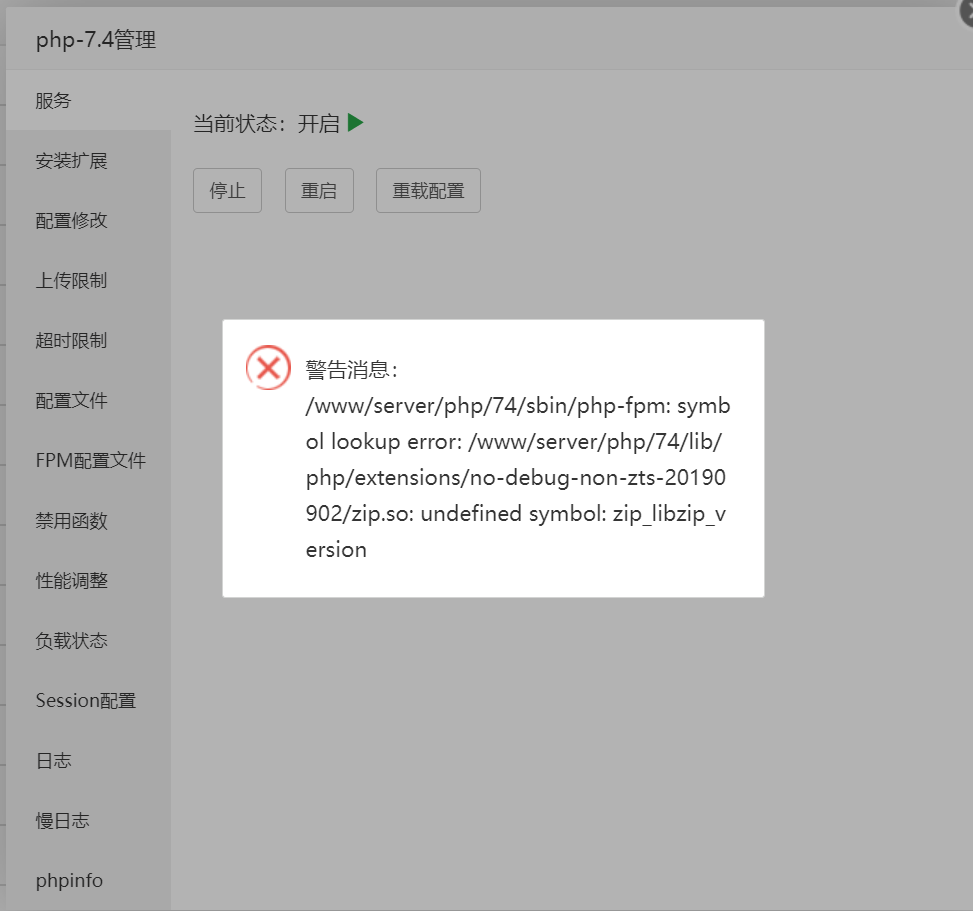Click 重载配置 reload button
973x911 pixels.
(x=428, y=191)
